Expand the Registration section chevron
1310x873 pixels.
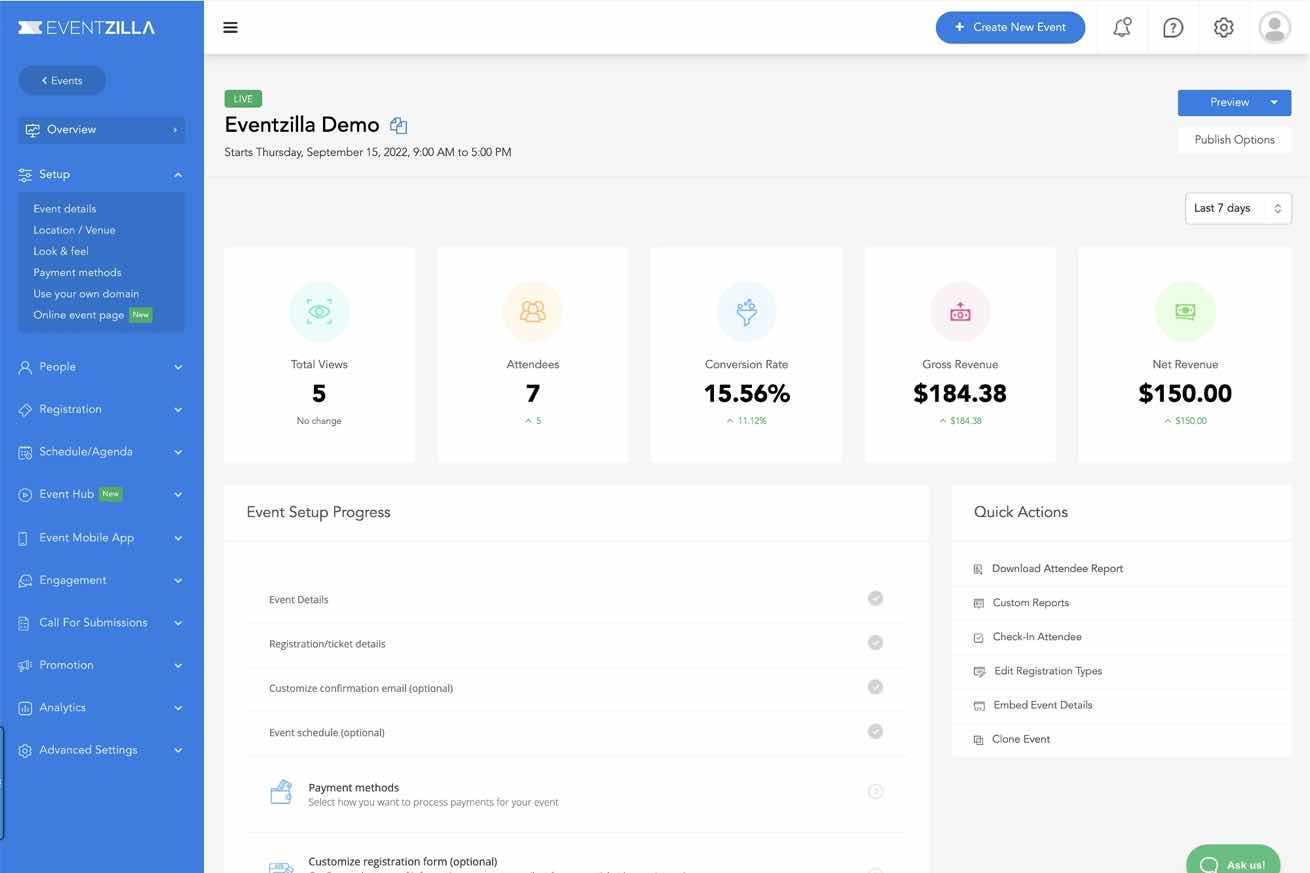click(178, 410)
